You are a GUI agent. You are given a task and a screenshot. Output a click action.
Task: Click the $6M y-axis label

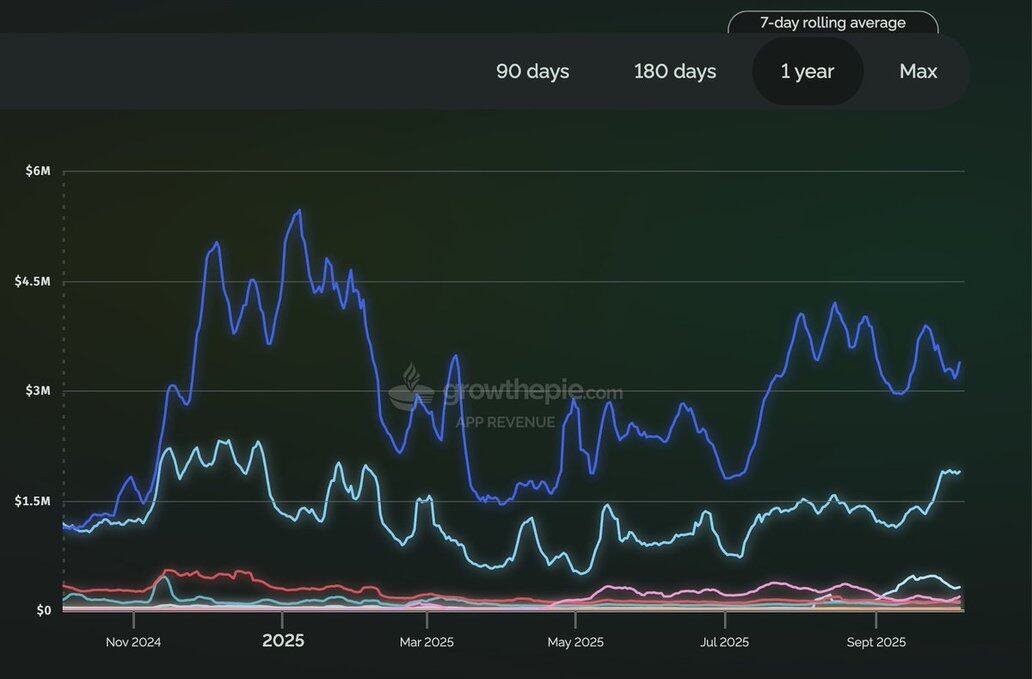[x=37, y=171]
